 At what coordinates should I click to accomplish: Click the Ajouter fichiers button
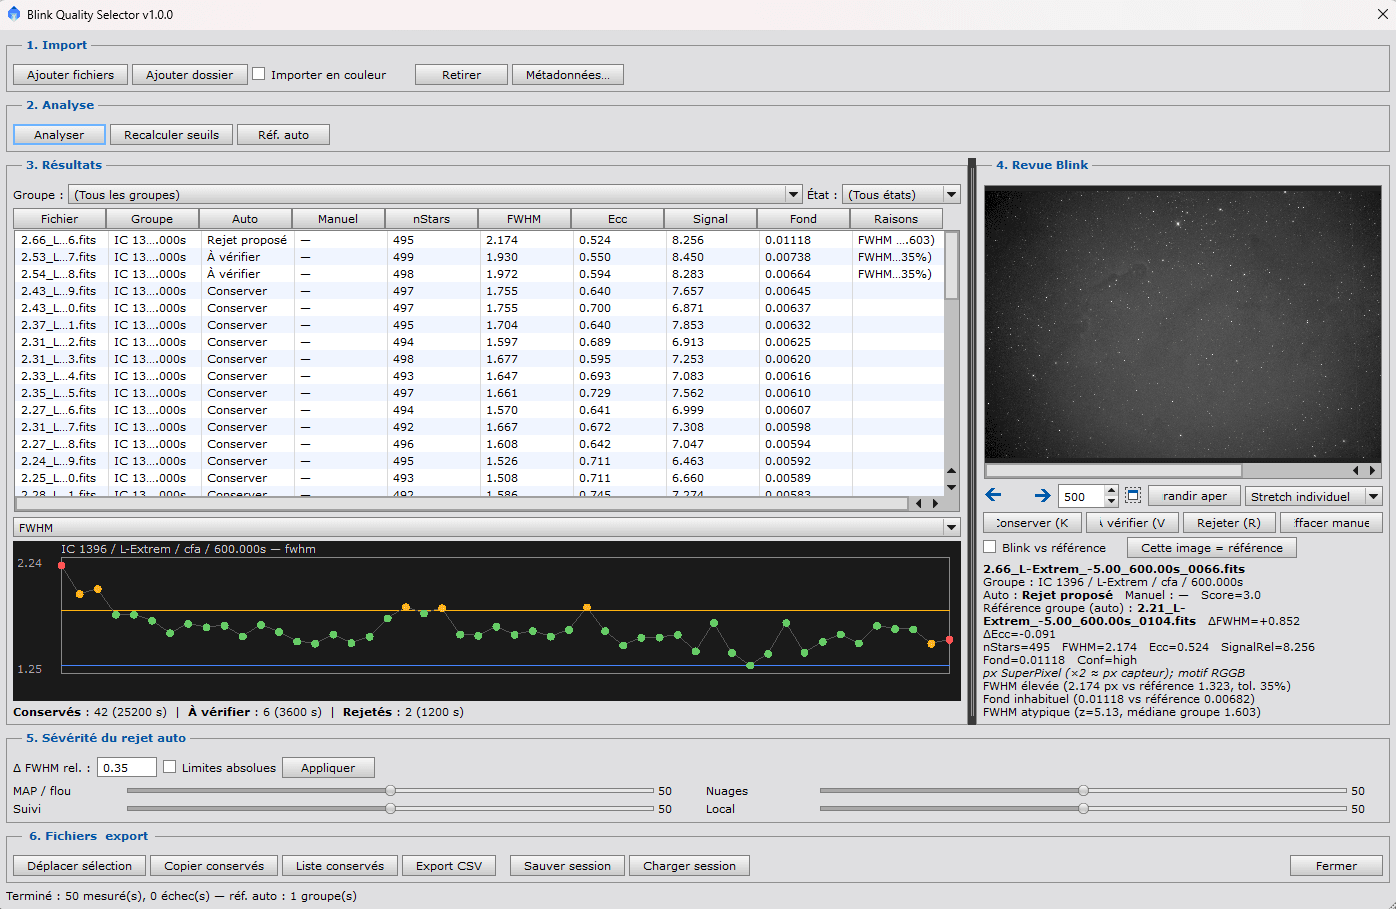click(x=70, y=75)
